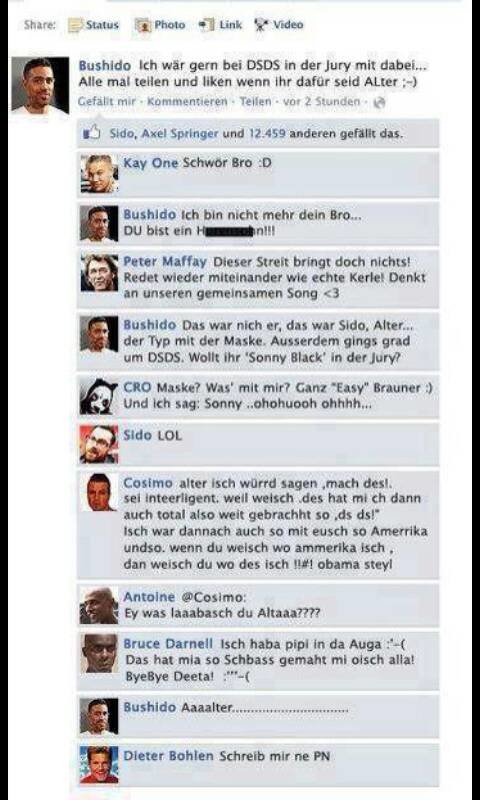Open Sido's avatar thumbnail
This screenshot has height=800, width=480.
coord(99,444)
